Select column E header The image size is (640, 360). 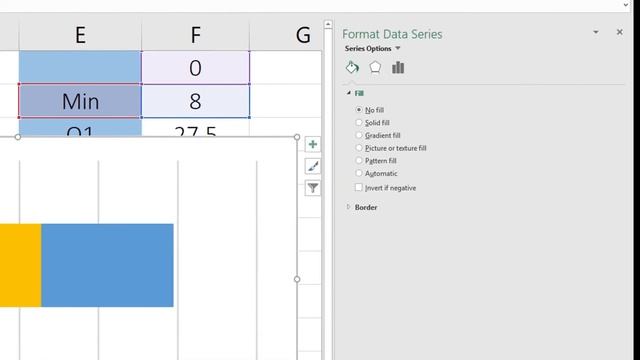pyautogui.click(x=80, y=35)
